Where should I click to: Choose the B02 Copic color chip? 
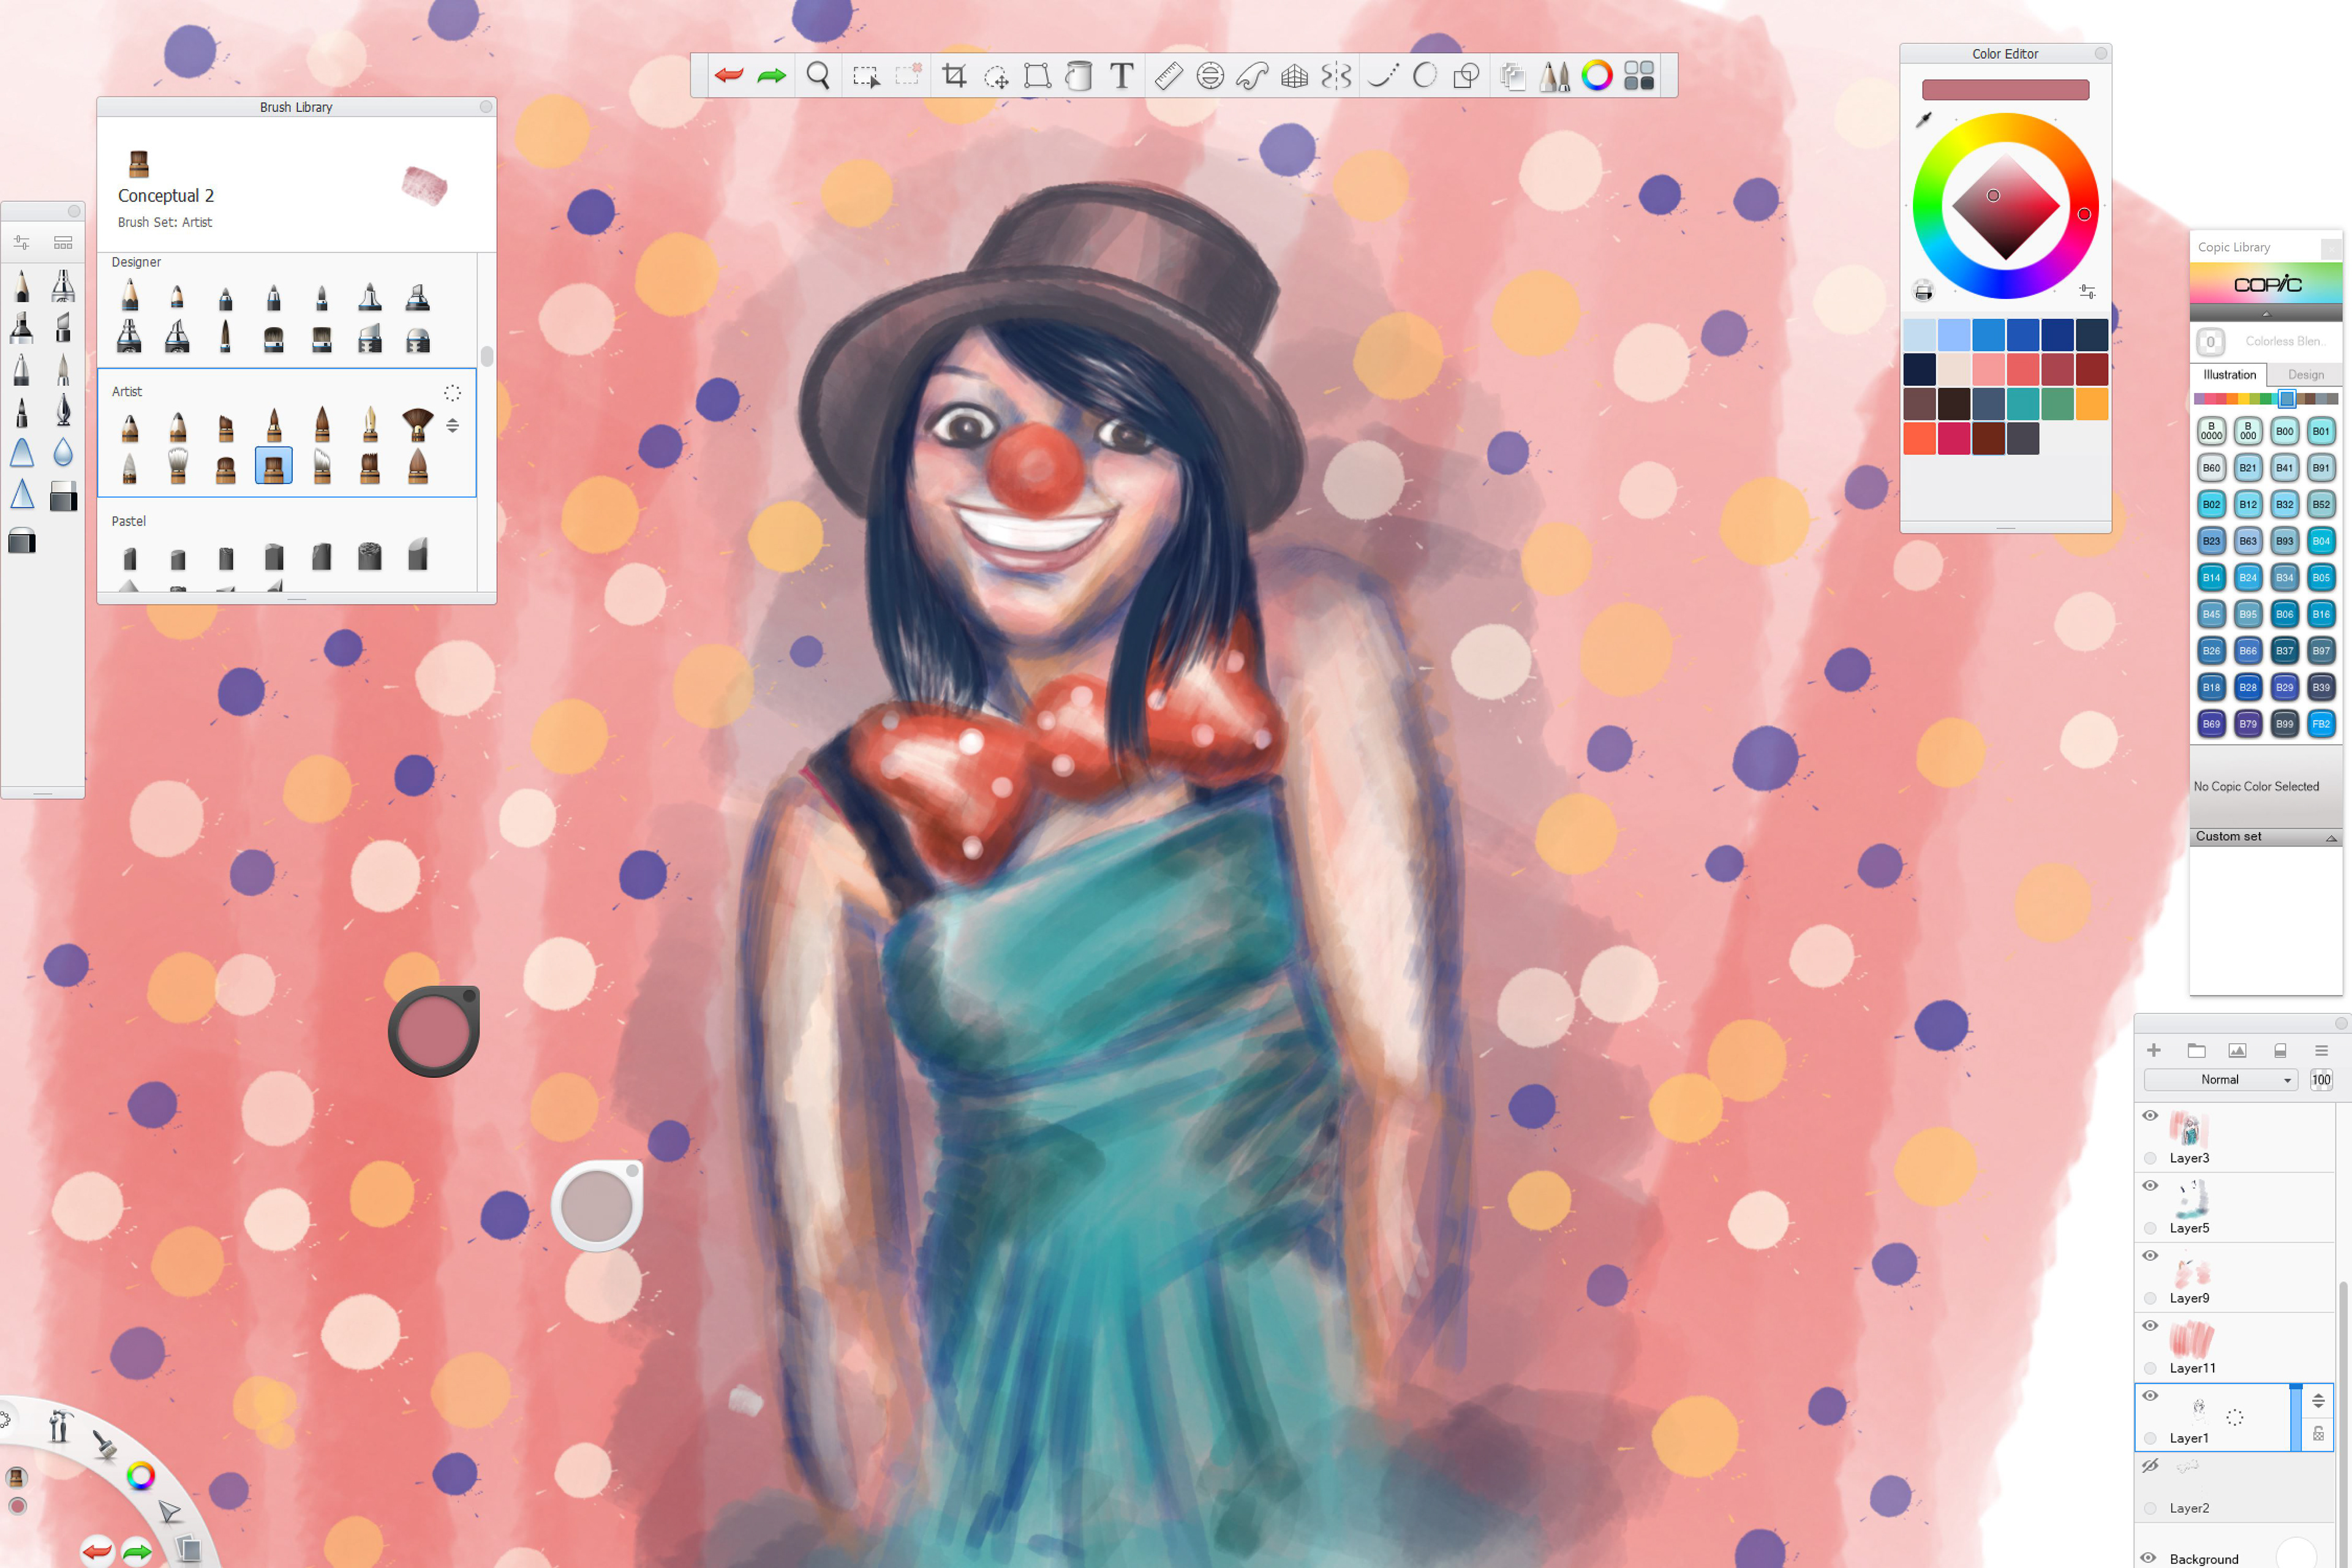(2211, 505)
